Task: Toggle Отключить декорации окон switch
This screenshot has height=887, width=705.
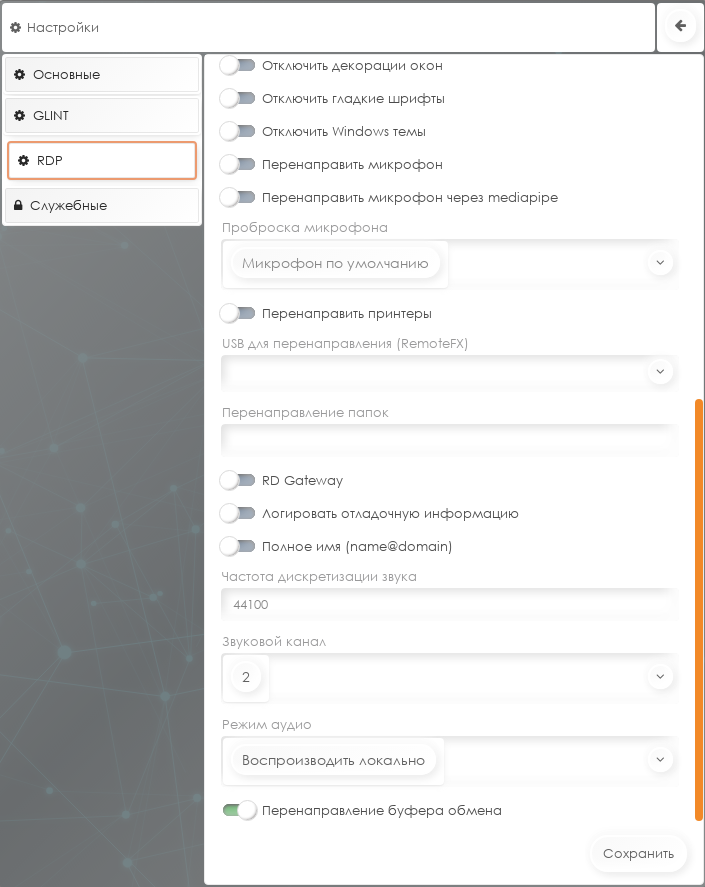Action: point(238,66)
